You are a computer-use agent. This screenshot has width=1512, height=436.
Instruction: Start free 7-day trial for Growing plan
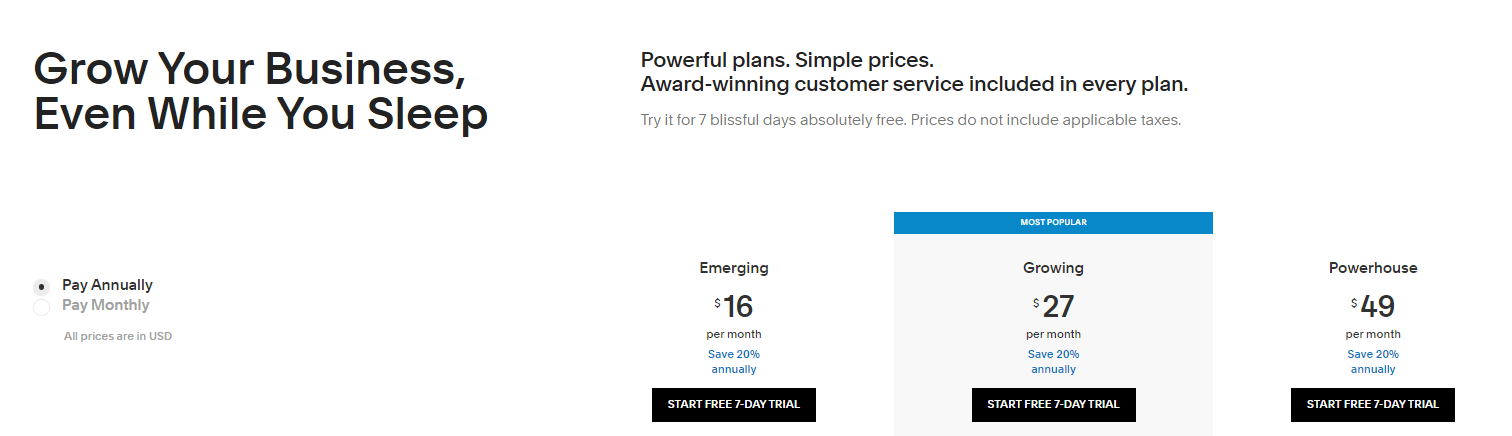(1053, 405)
